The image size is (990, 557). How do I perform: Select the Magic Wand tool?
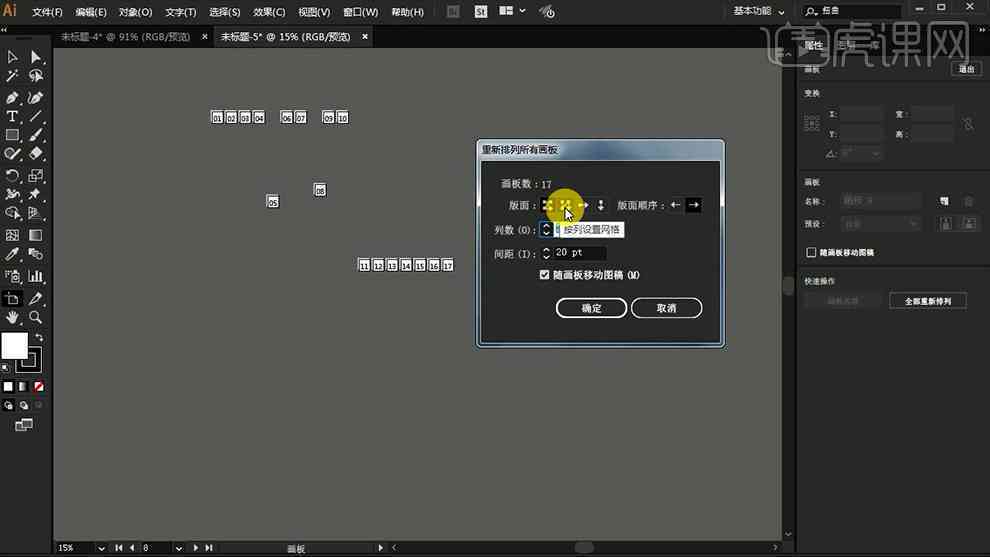12,76
